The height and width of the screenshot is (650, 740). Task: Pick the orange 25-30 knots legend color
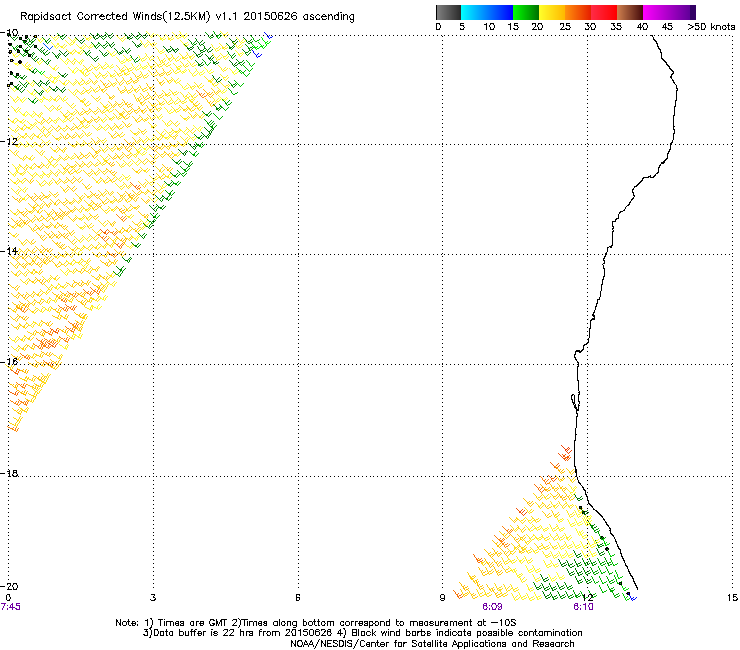578,12
